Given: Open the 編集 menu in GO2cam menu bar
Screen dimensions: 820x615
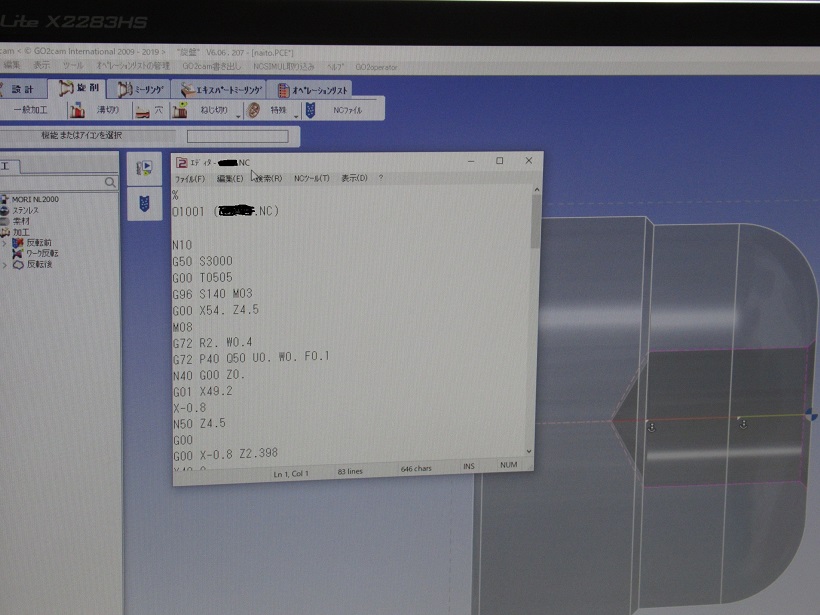Looking at the screenshot, I should click(12, 65).
